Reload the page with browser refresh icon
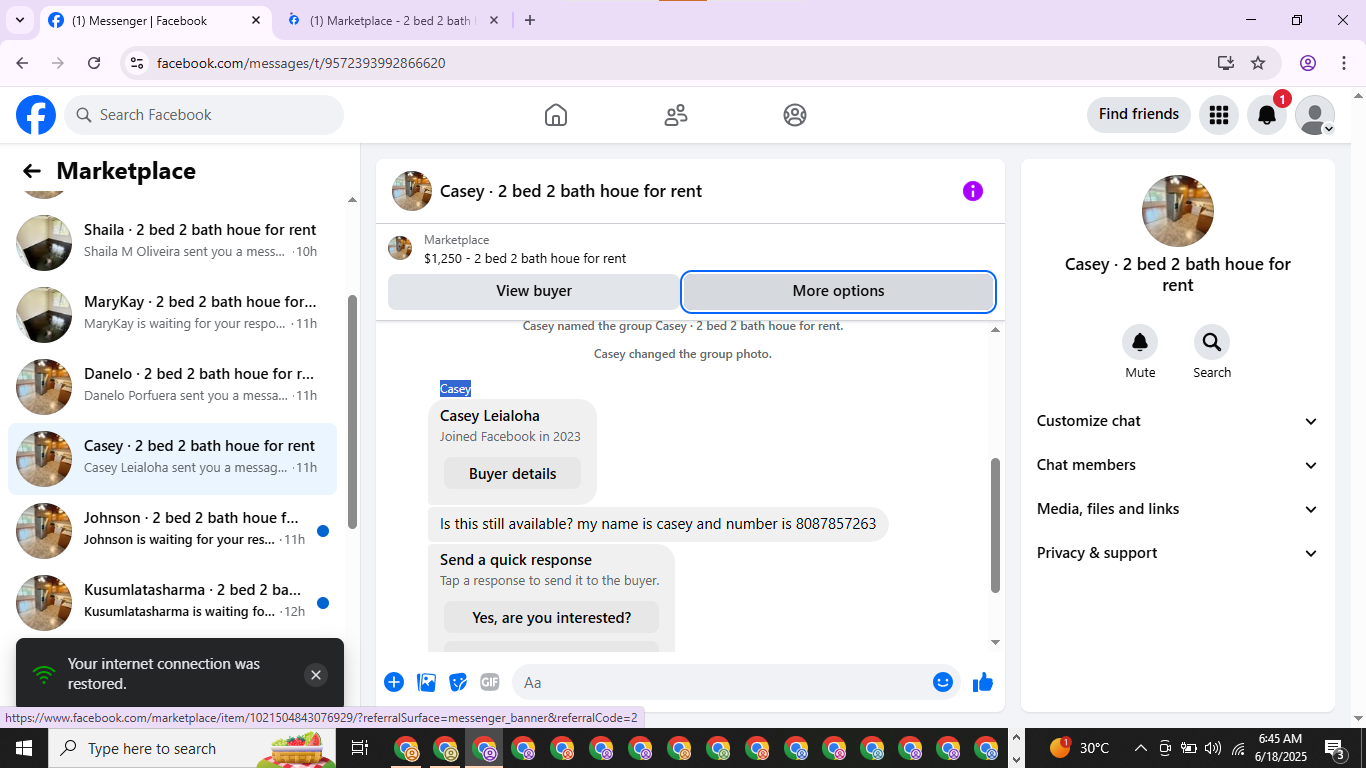 coord(94,63)
